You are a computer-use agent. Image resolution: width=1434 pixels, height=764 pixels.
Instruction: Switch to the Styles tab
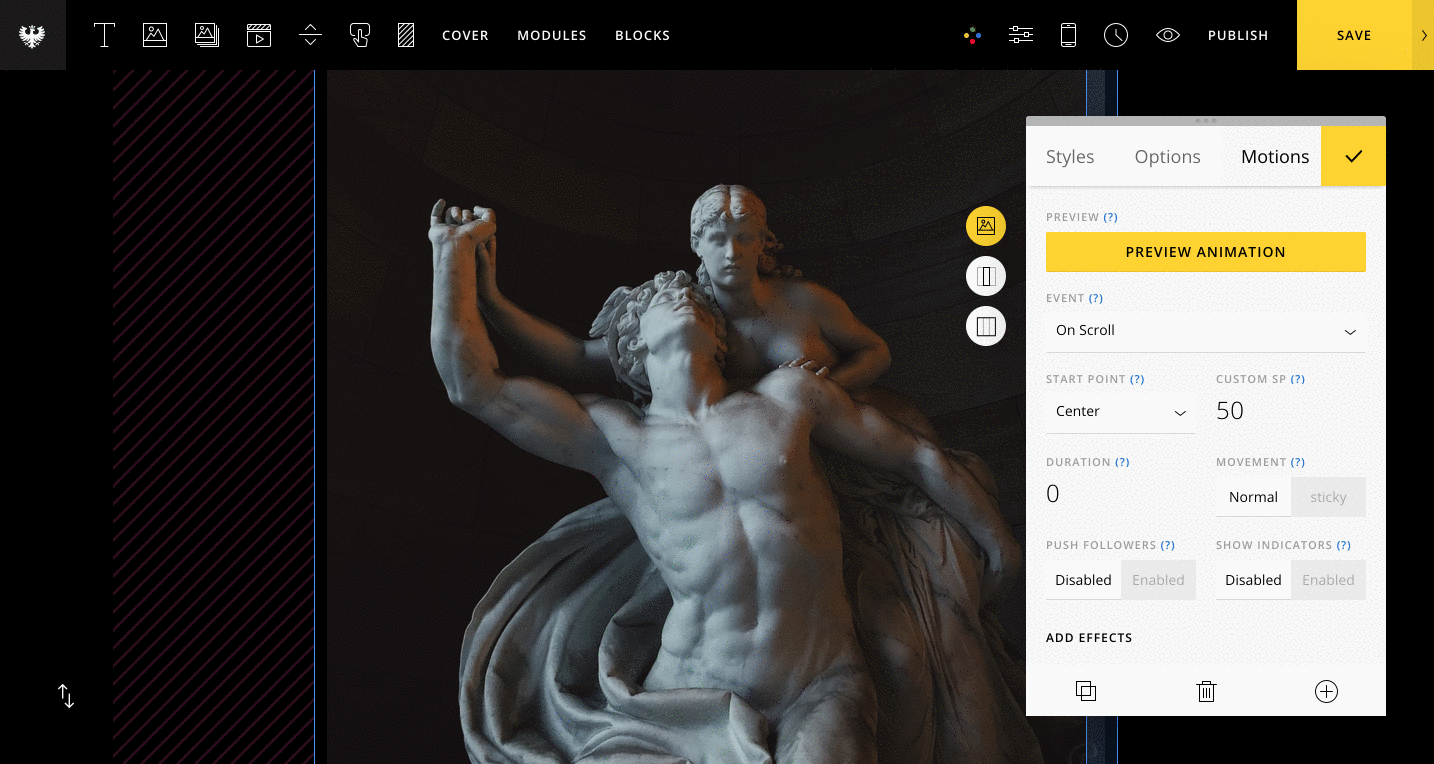(x=1070, y=157)
